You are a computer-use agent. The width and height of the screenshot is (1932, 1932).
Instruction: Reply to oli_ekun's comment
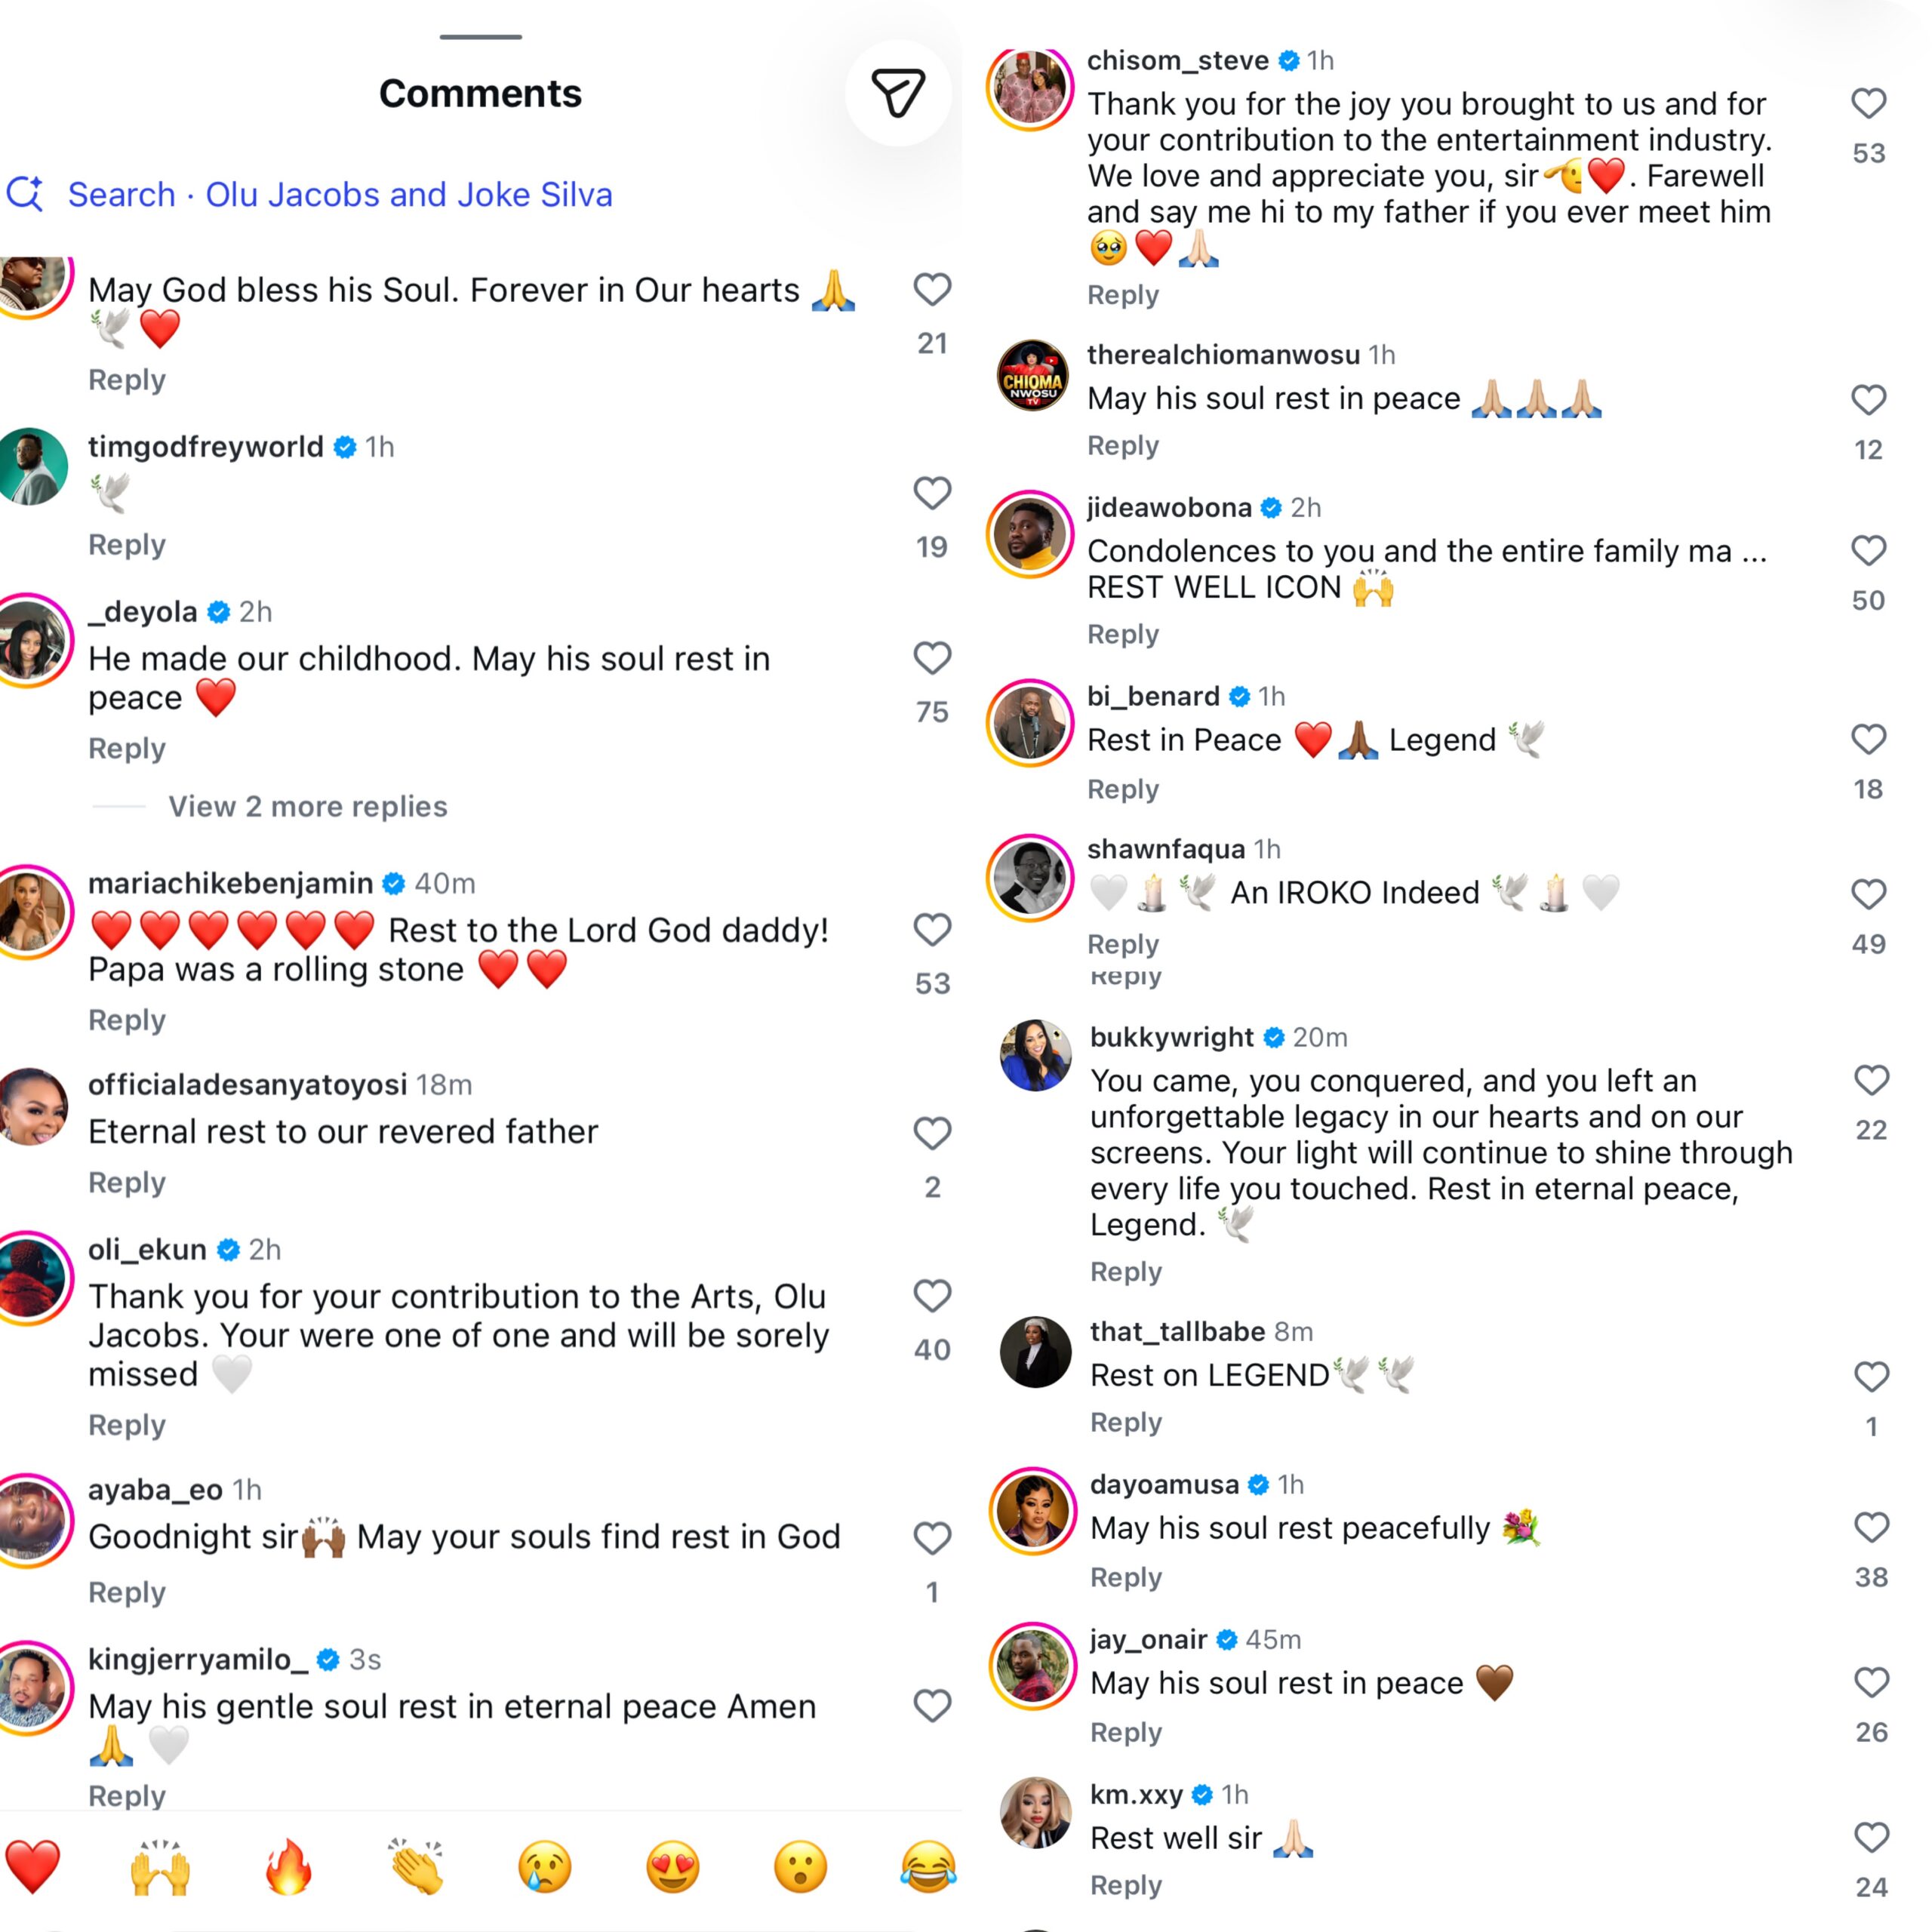pyautogui.click(x=127, y=1425)
